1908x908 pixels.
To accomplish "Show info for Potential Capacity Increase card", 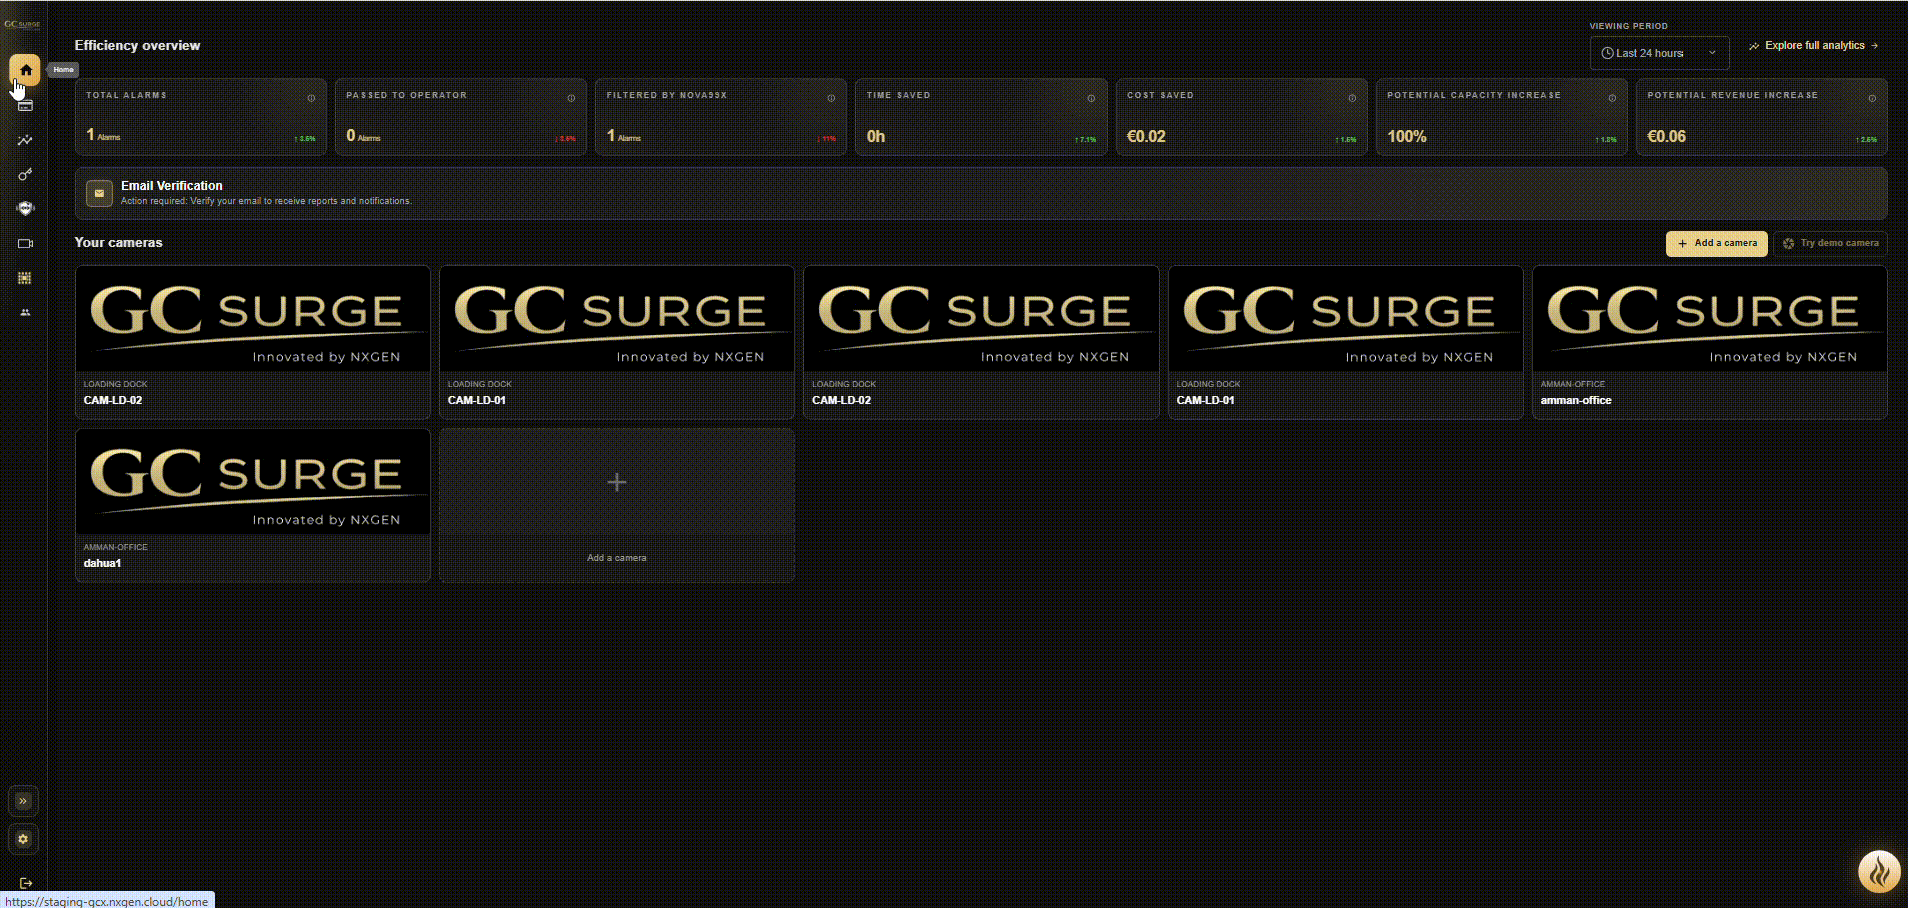I will [x=1612, y=98].
